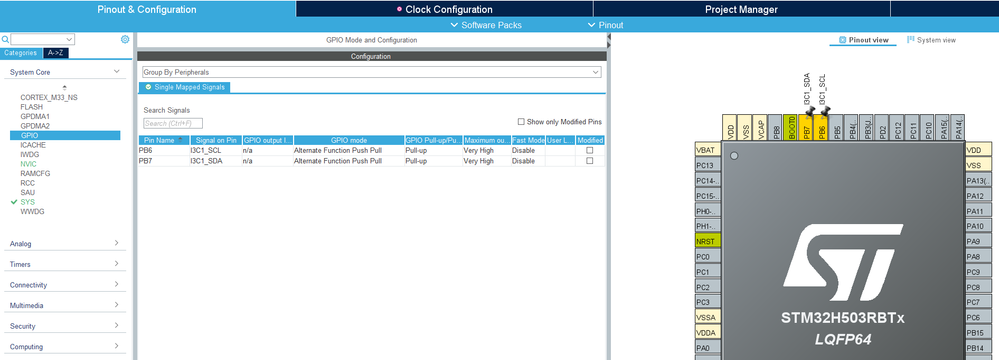Viewport: 999px width, 360px height.
Task: Enable Show only Modified Pins checkbox
Action: (521, 122)
